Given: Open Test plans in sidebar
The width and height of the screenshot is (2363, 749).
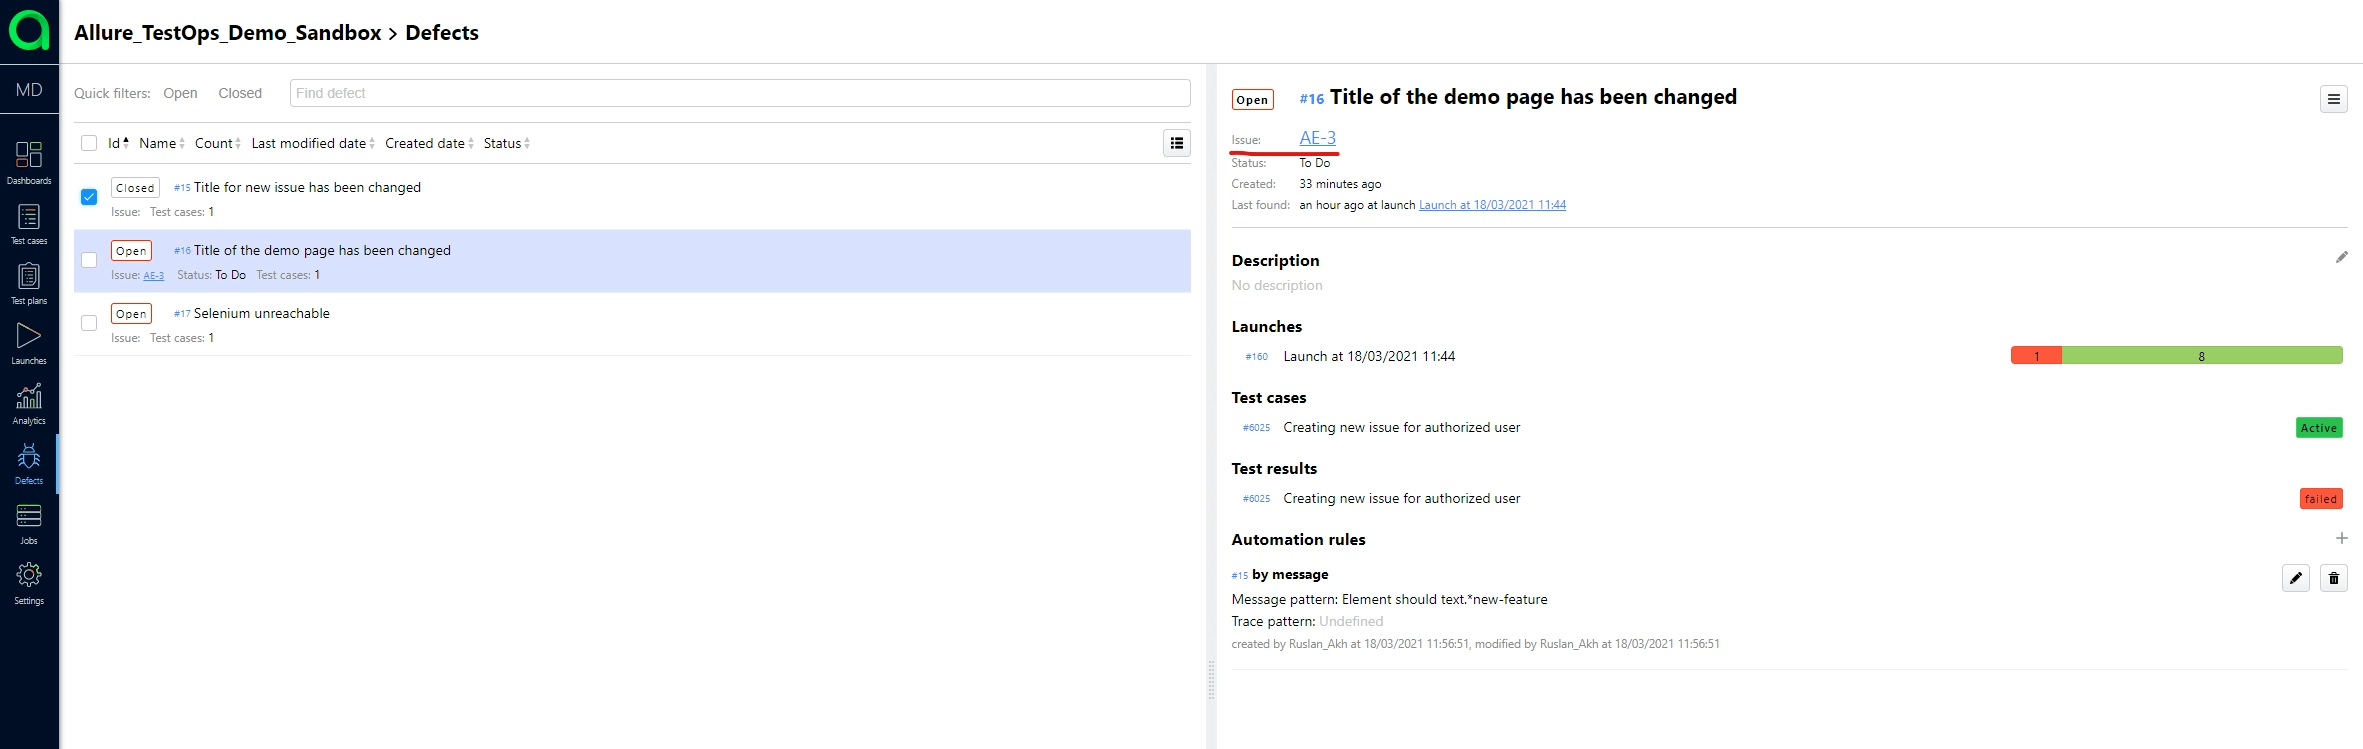Looking at the screenshot, I should [x=29, y=283].
